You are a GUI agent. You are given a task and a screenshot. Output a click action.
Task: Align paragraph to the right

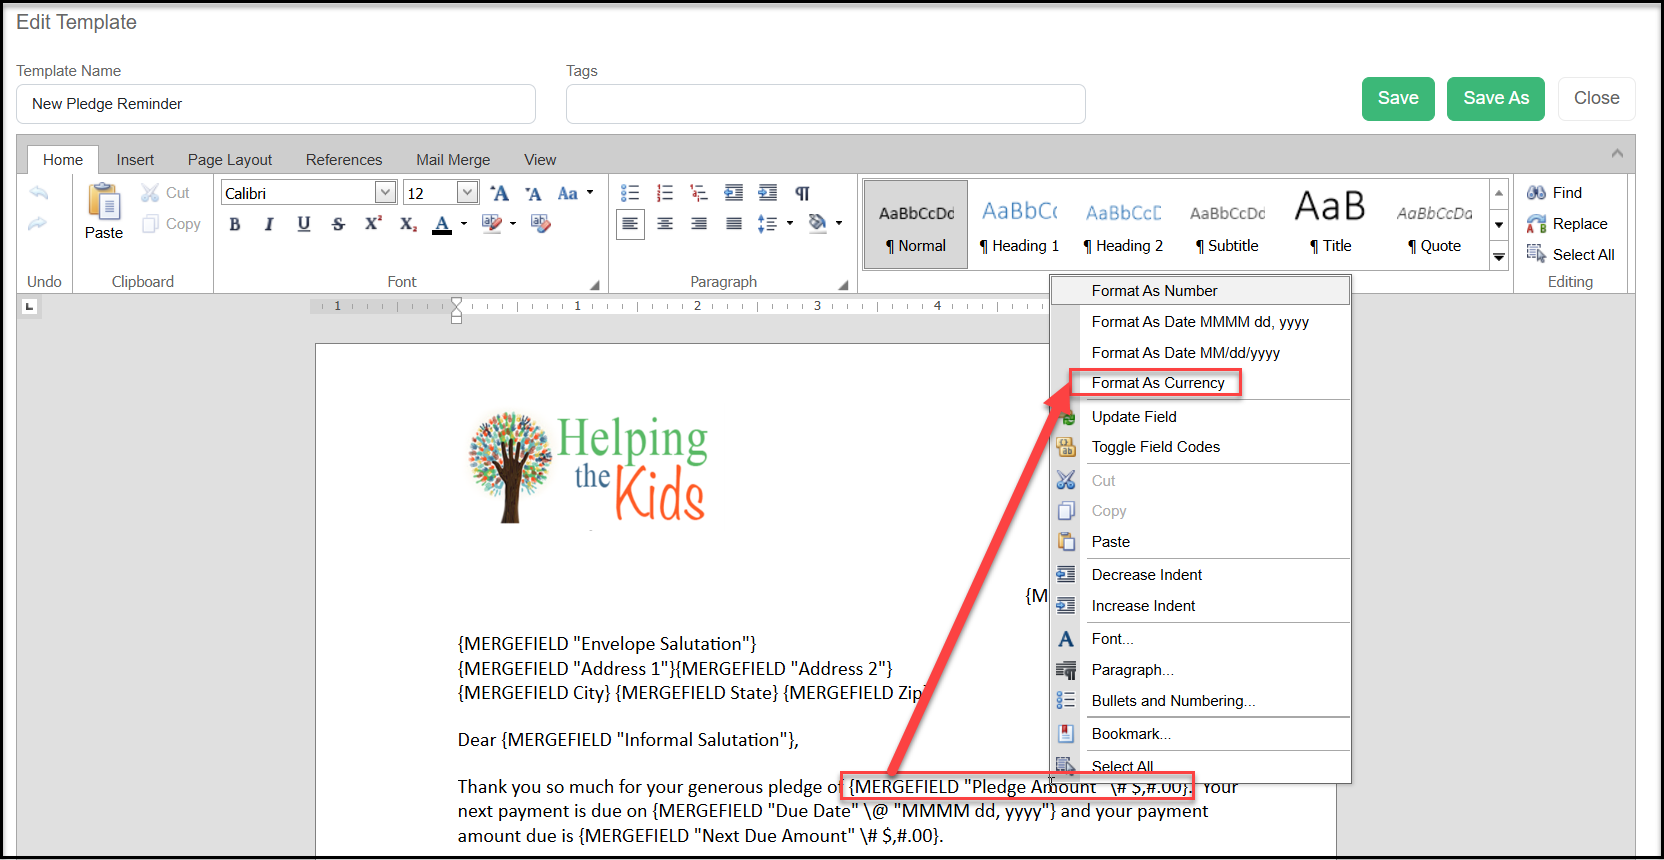pyautogui.click(x=699, y=224)
